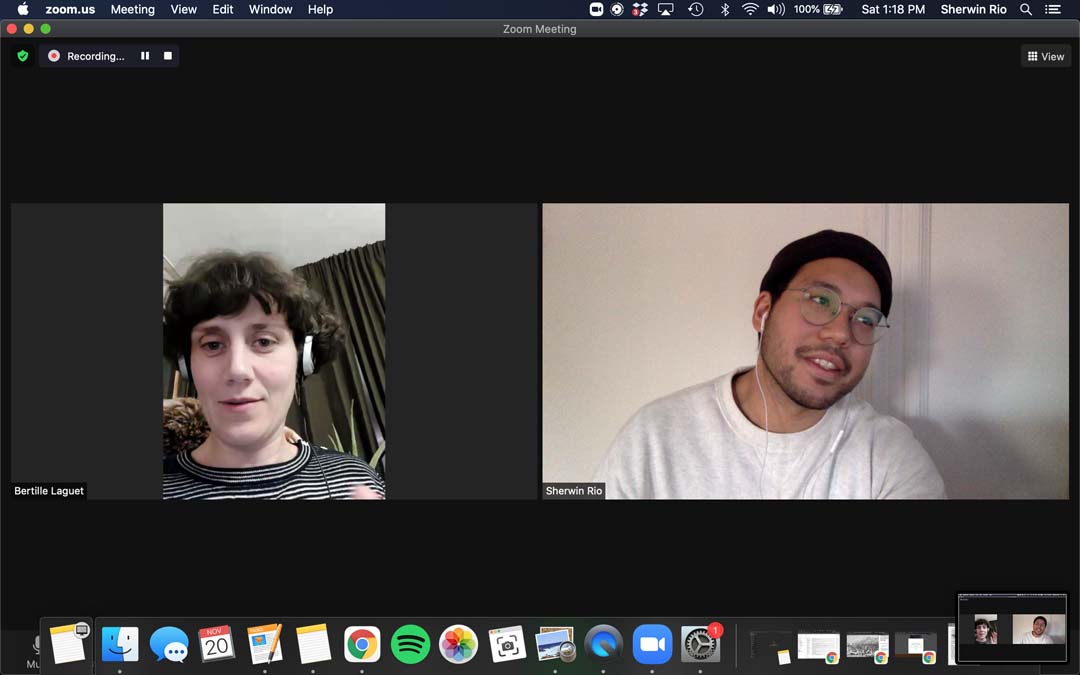Viewport: 1080px width, 675px height.
Task: Open the Time Machine menu
Action: point(696,9)
